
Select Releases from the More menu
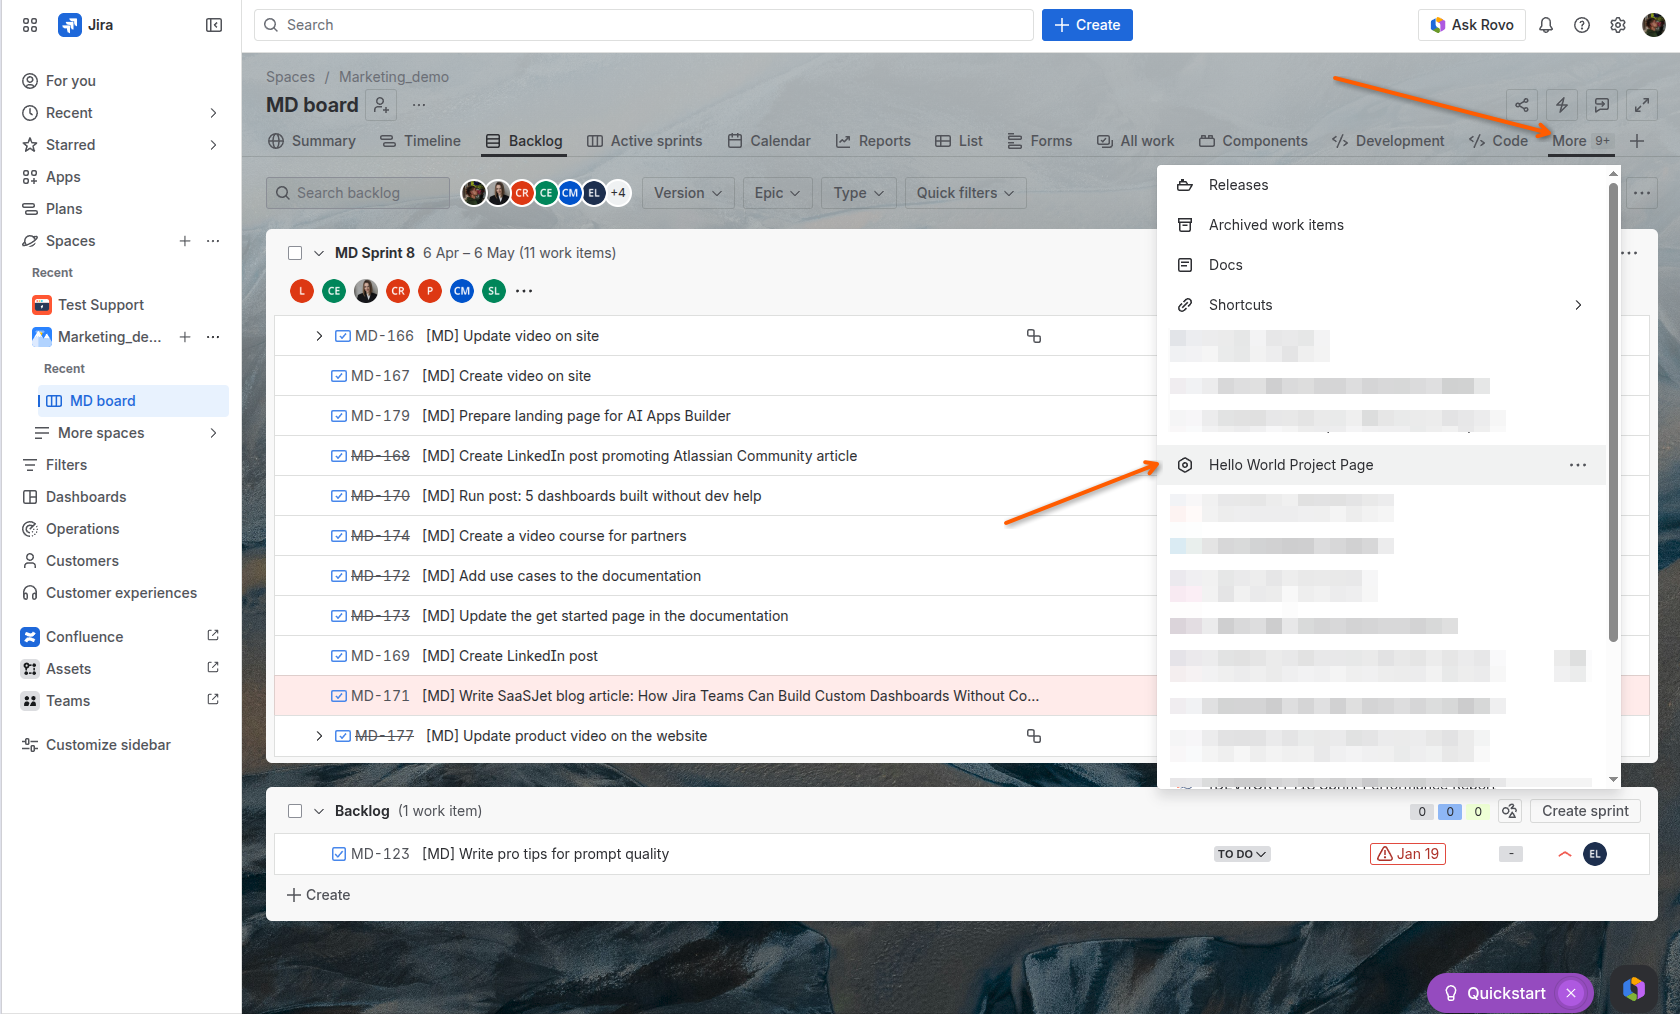click(1382, 185)
